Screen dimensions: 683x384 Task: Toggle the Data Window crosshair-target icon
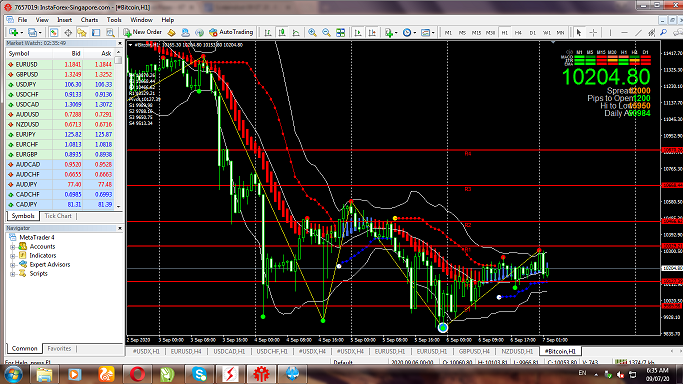[68, 33]
